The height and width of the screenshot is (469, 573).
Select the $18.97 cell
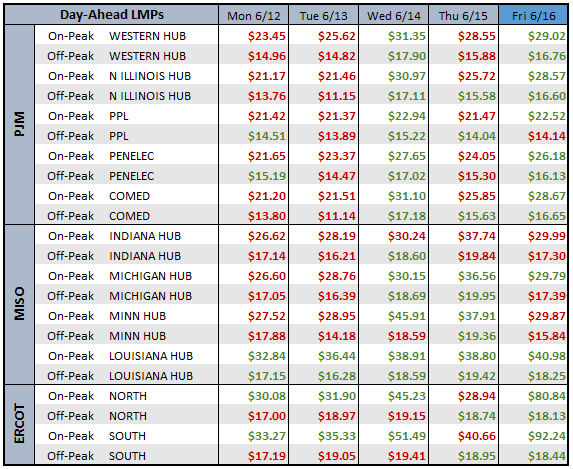click(336, 416)
